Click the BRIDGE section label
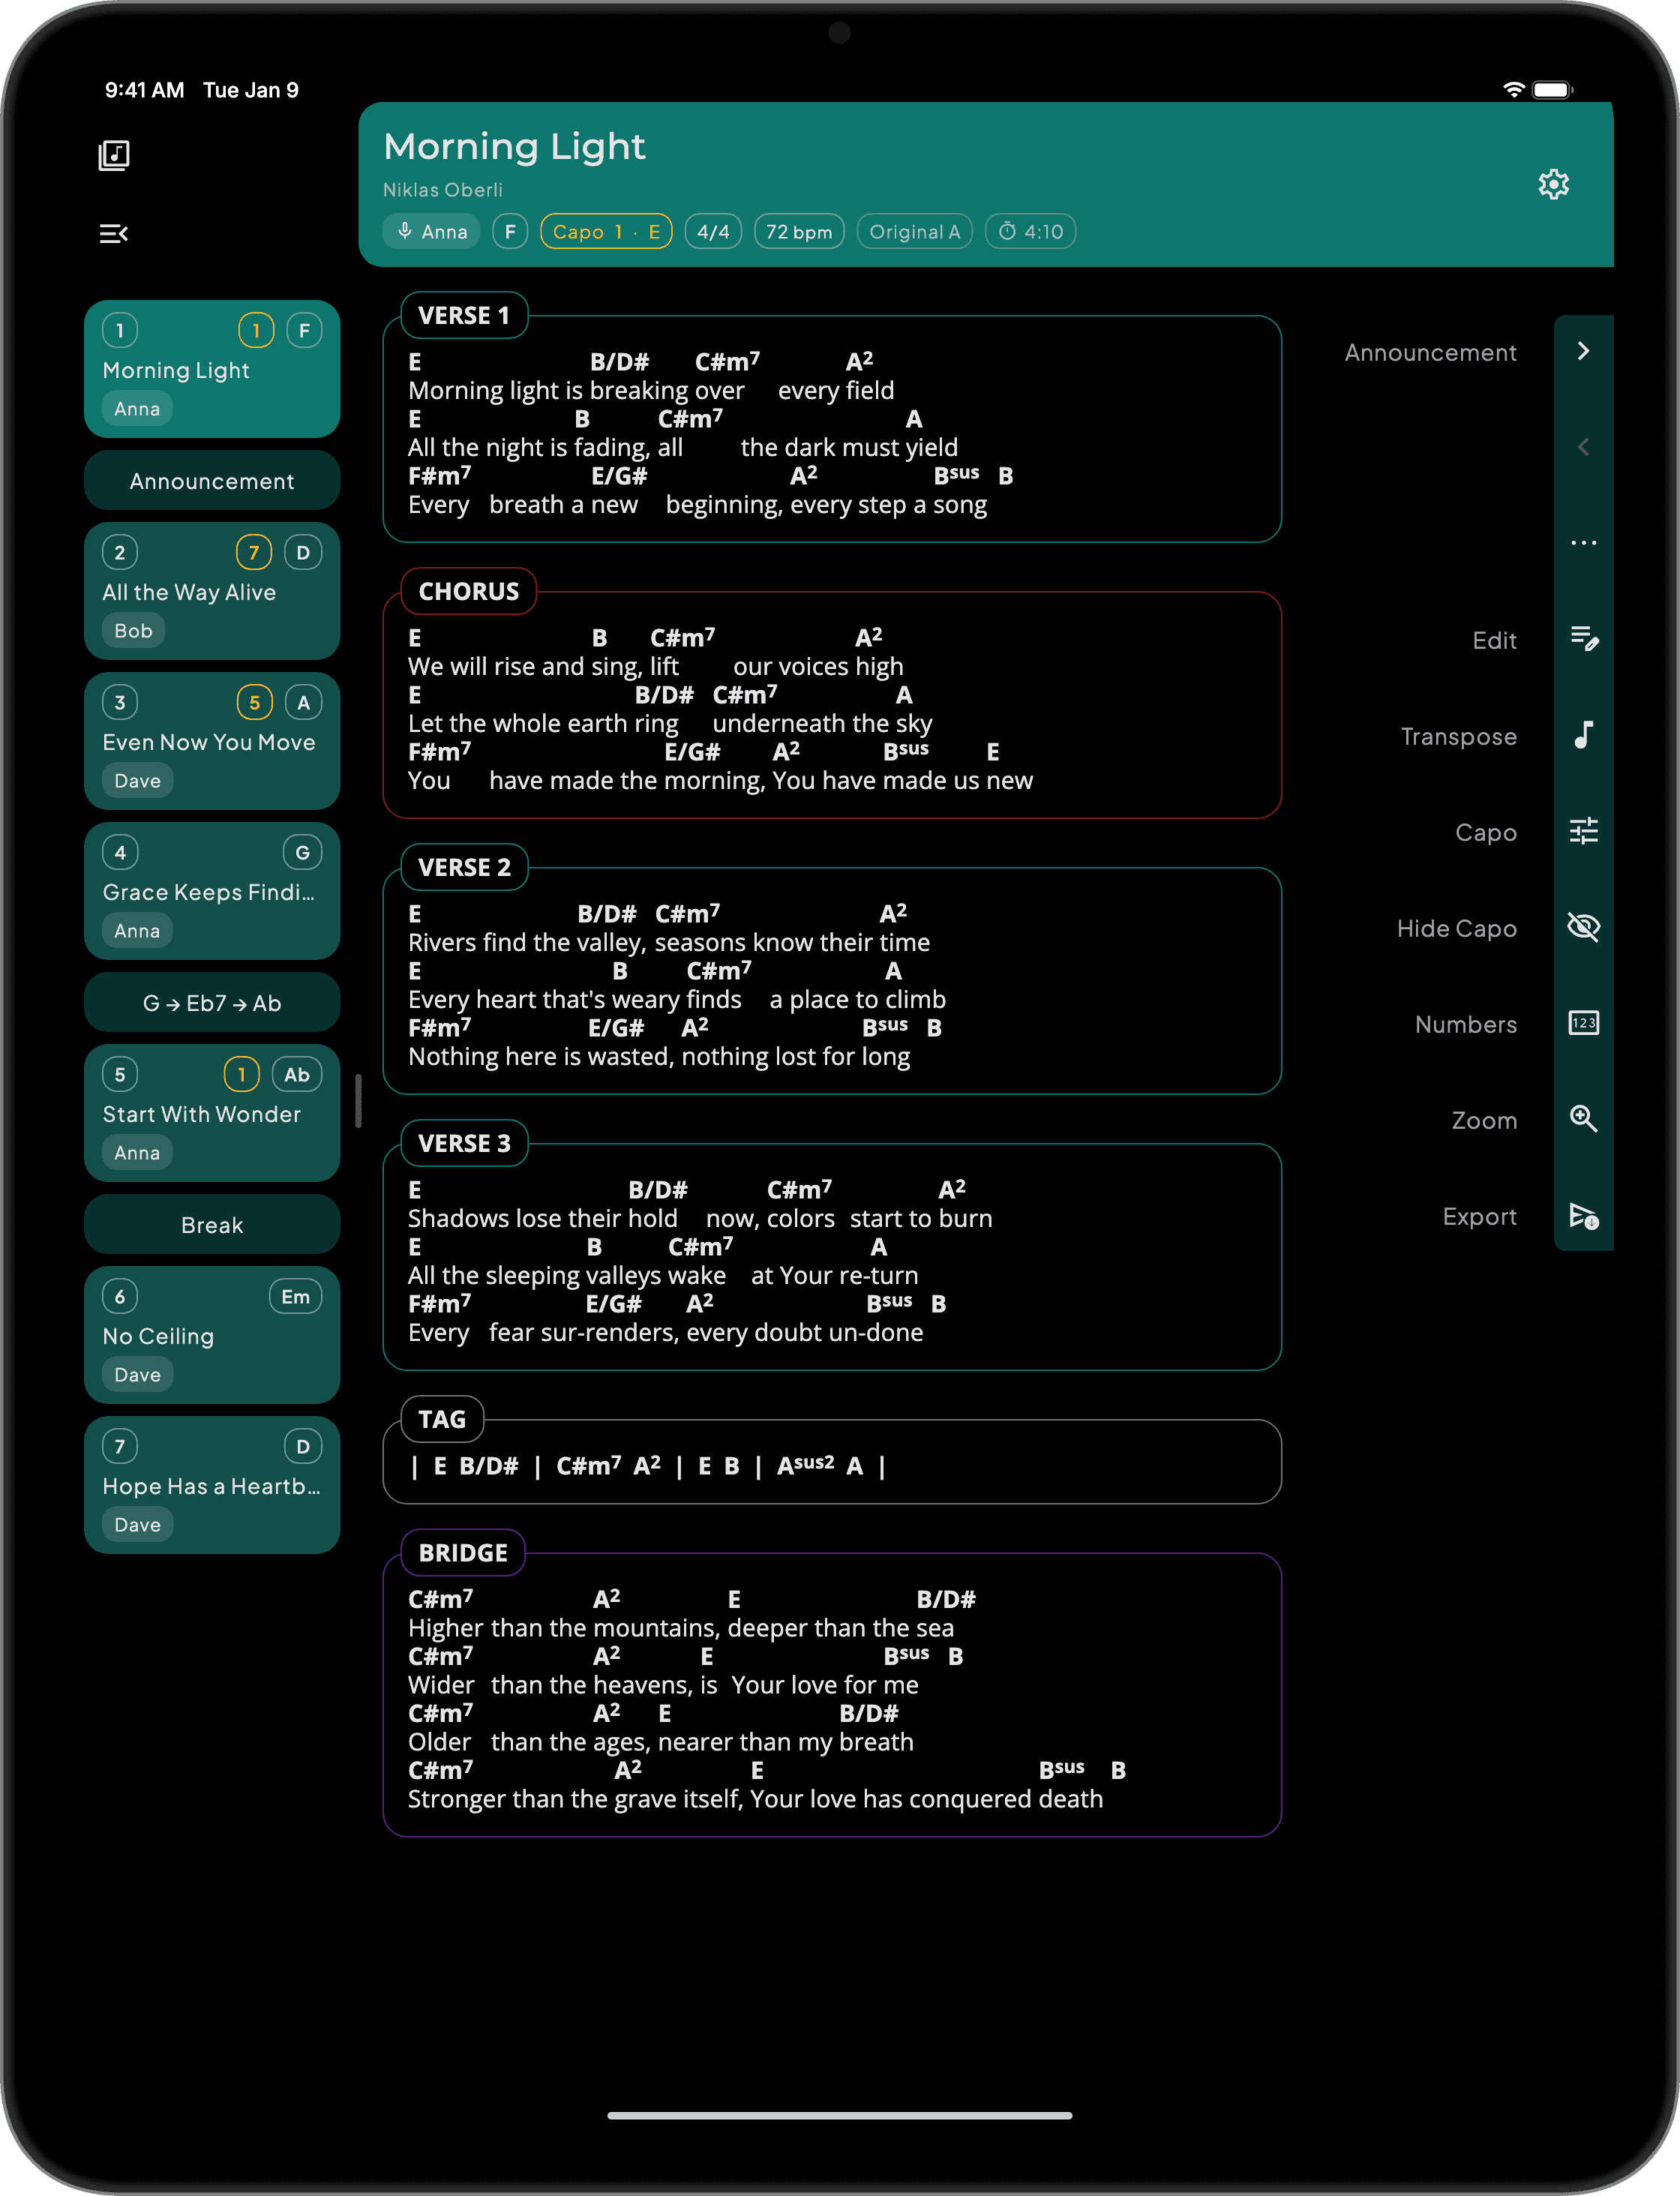Screen dimensions: 1680x2196 click(x=463, y=1552)
